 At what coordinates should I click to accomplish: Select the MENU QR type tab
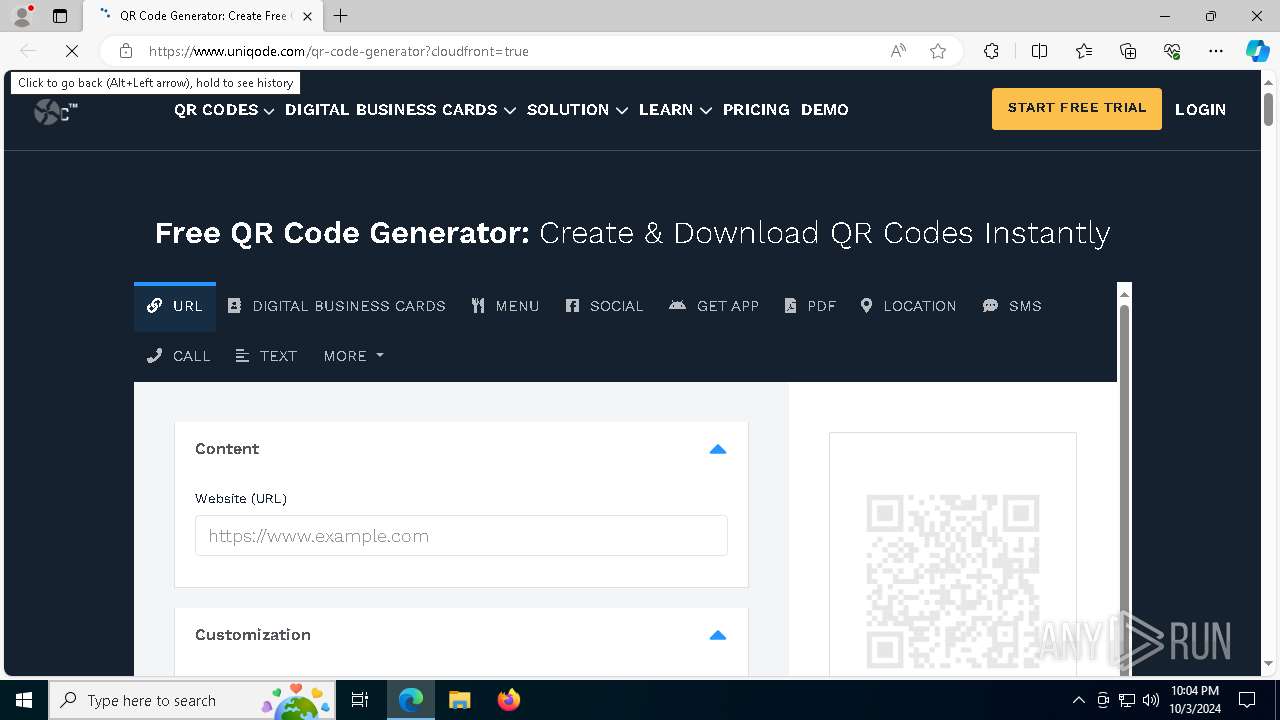pos(505,306)
